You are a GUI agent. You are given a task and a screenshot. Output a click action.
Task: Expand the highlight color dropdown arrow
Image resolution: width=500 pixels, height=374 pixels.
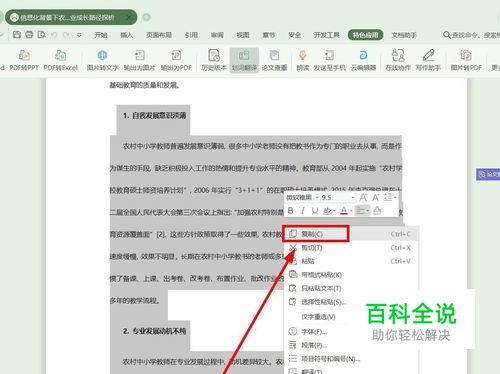(334, 211)
